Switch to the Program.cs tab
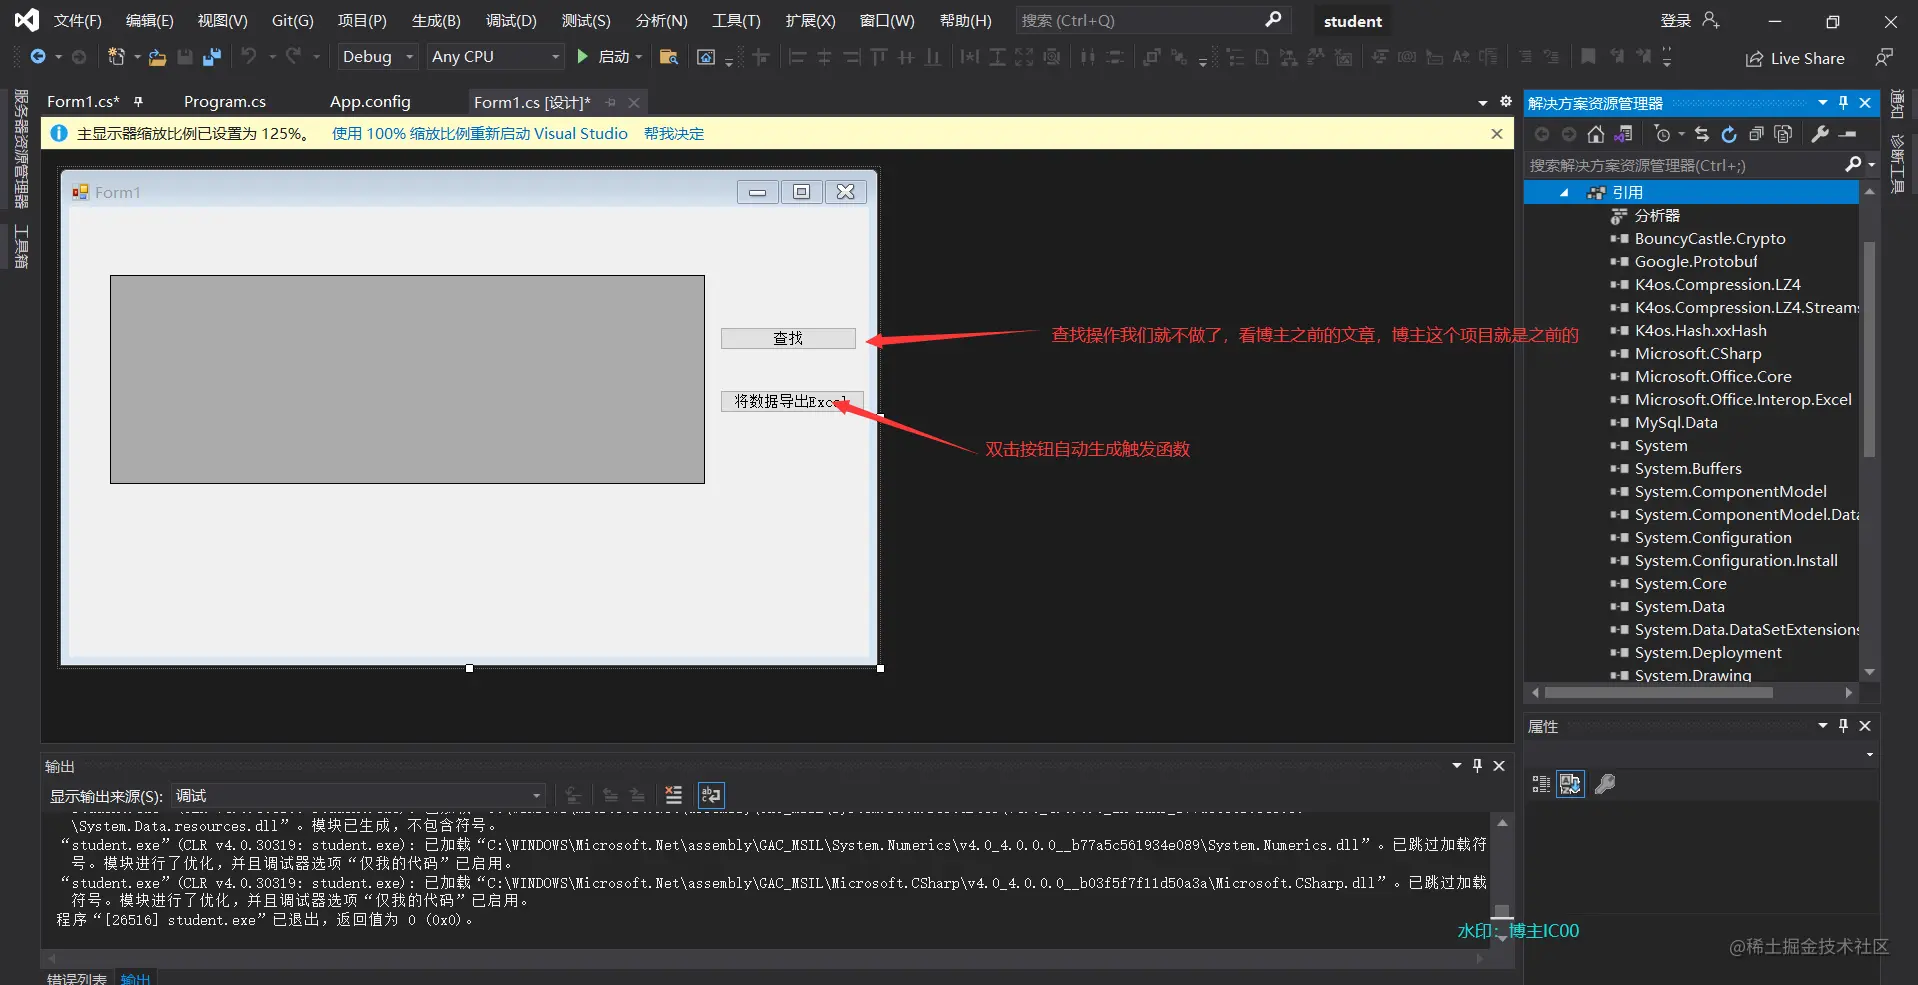 225,102
